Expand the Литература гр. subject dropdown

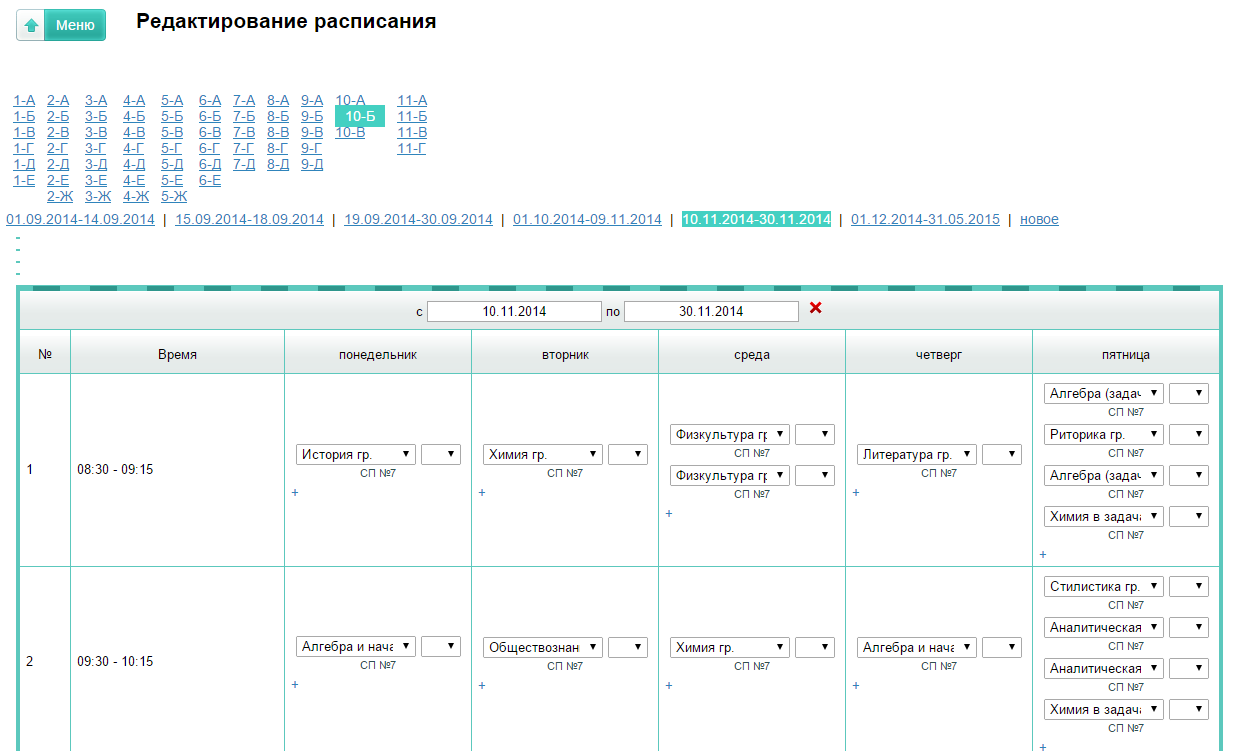tap(916, 455)
